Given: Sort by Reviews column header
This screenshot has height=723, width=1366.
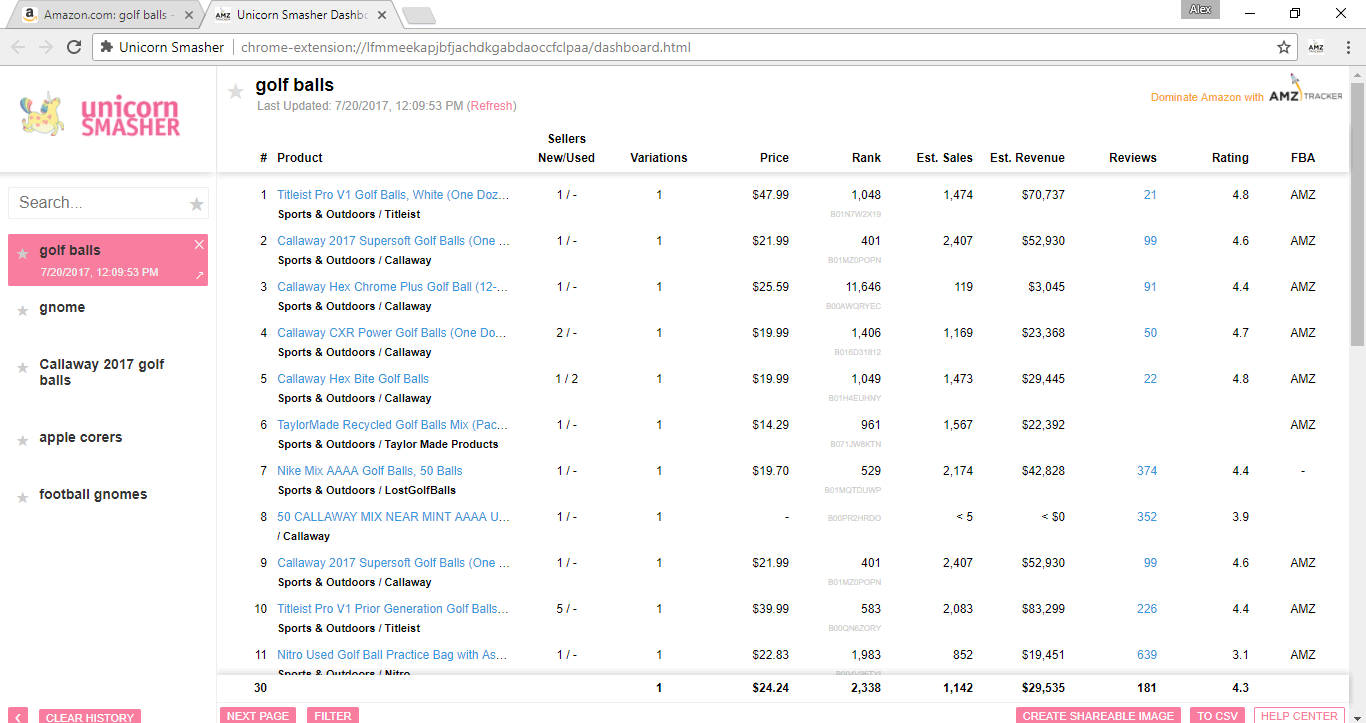Looking at the screenshot, I should pos(1133,158).
